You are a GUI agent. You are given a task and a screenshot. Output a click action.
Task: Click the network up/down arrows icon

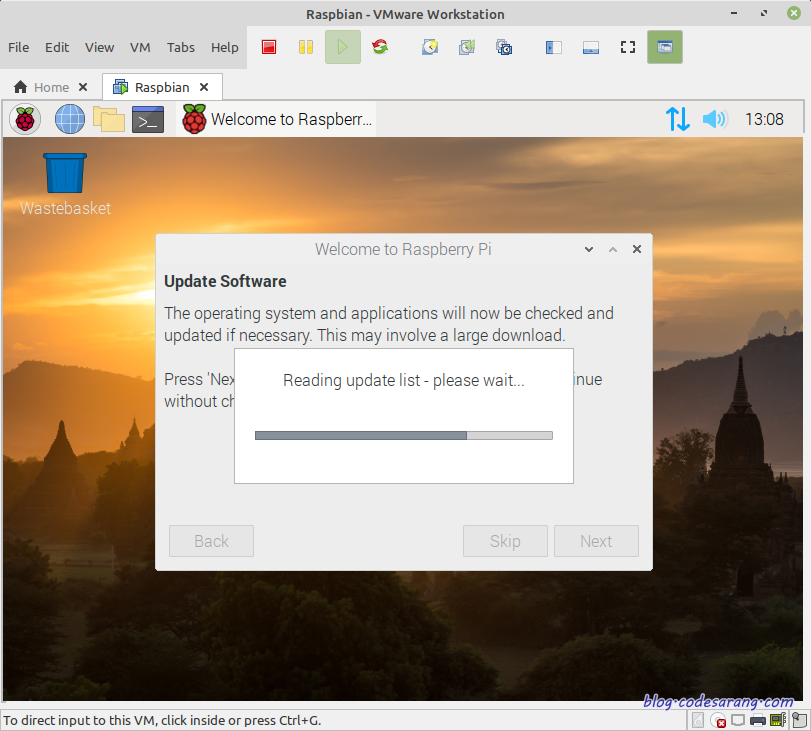coord(677,119)
